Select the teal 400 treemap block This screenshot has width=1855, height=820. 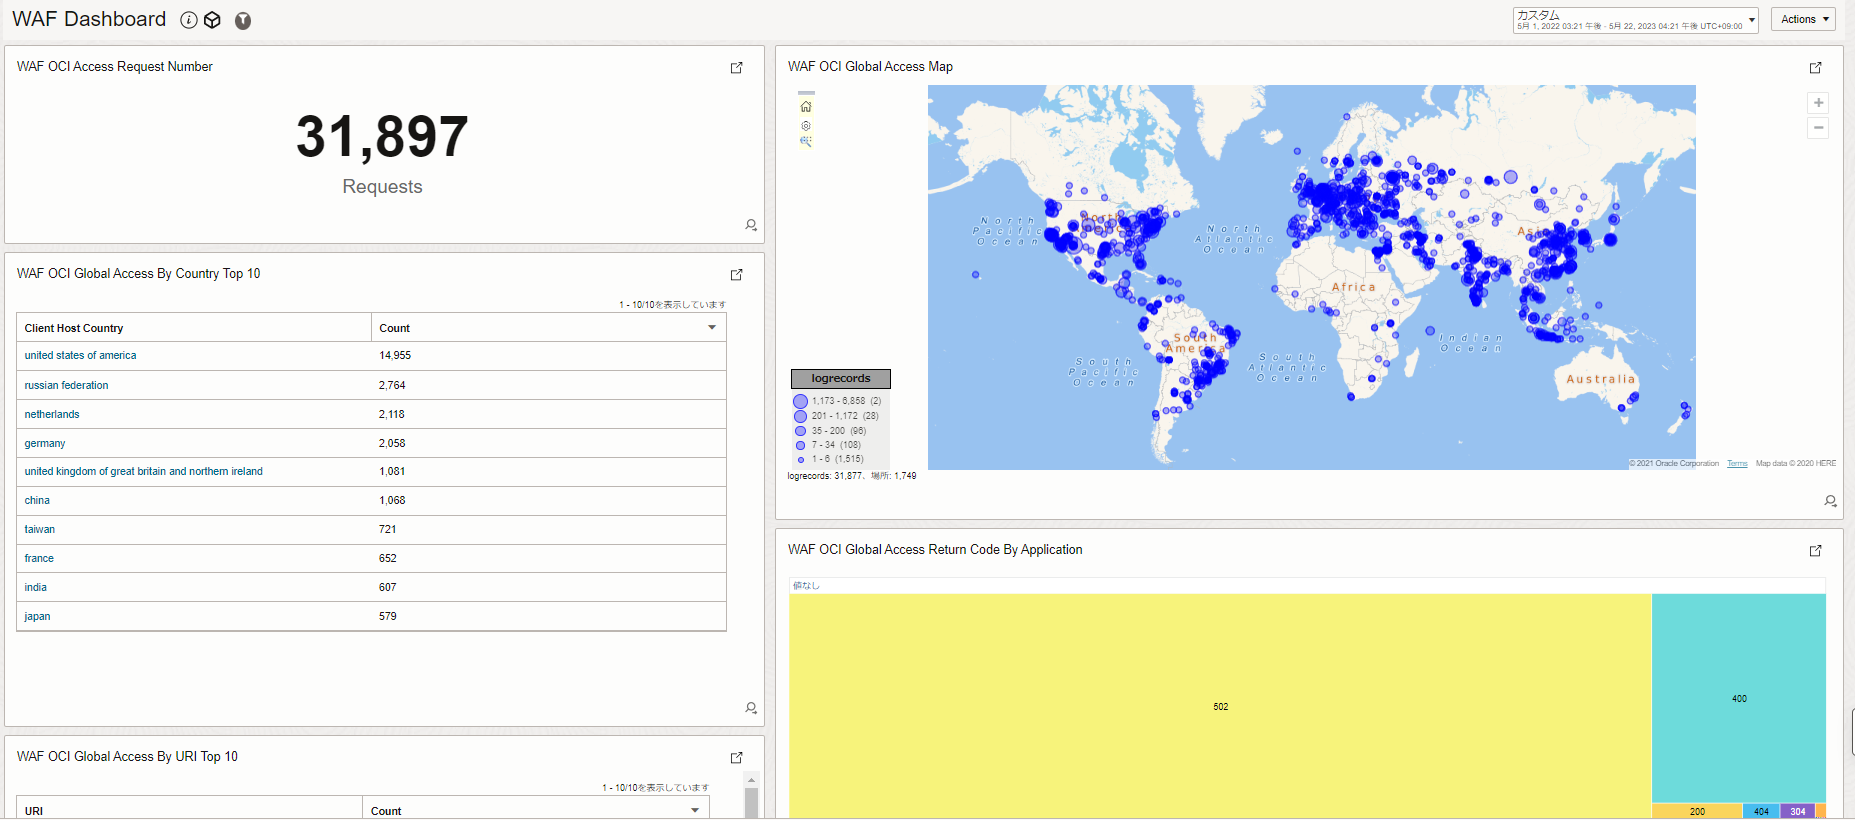coord(1738,698)
